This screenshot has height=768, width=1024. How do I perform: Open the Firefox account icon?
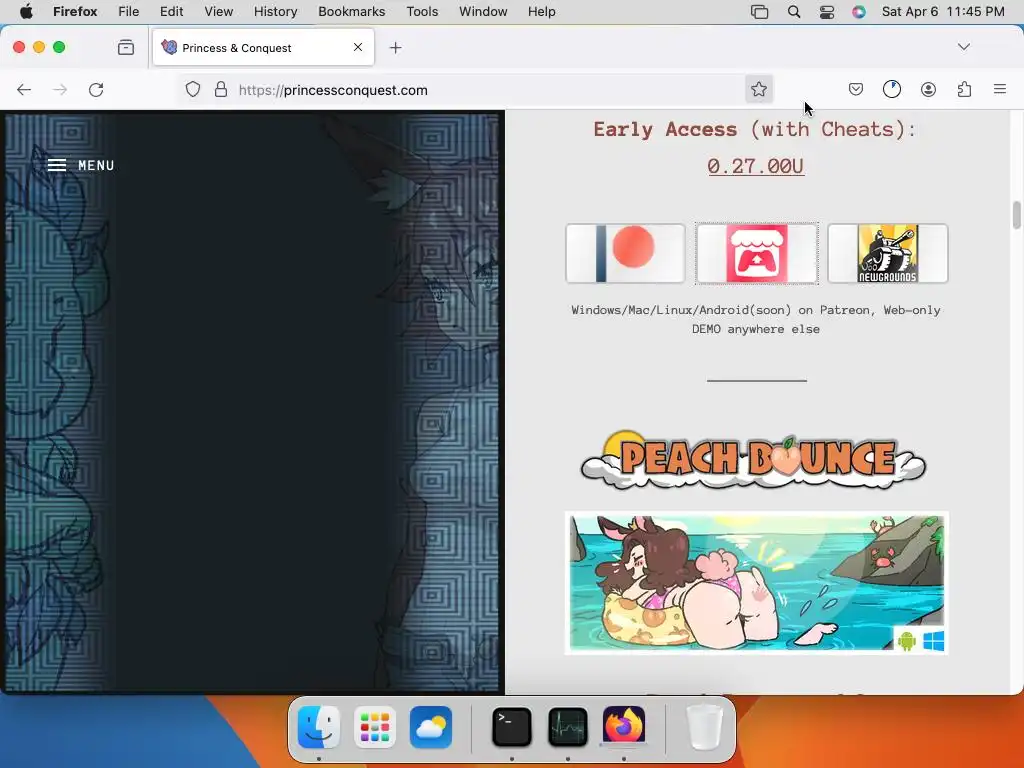(x=928, y=89)
